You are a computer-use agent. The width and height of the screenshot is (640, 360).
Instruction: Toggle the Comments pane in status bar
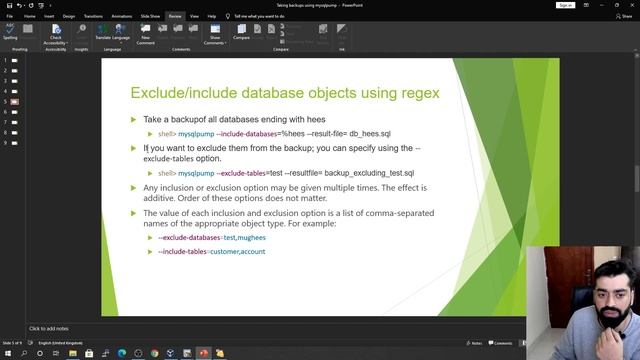click(500, 343)
